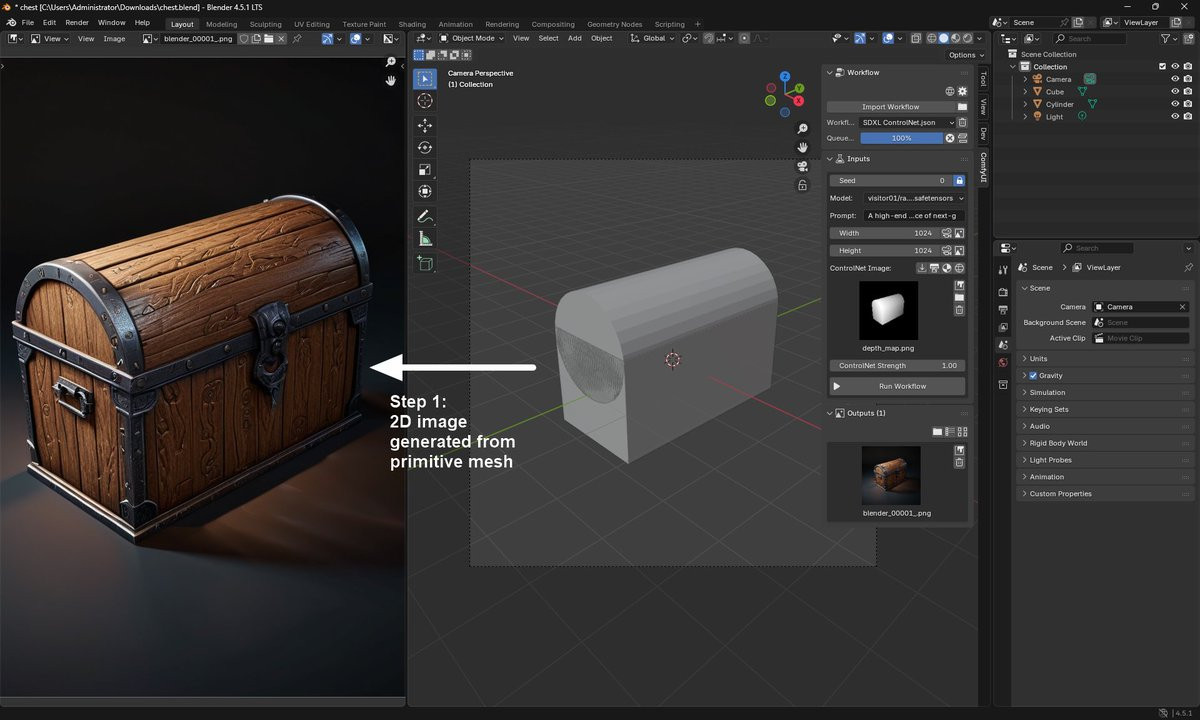Click the Image menu in the image editor
Viewport: 1200px width, 720px height.
click(114, 38)
